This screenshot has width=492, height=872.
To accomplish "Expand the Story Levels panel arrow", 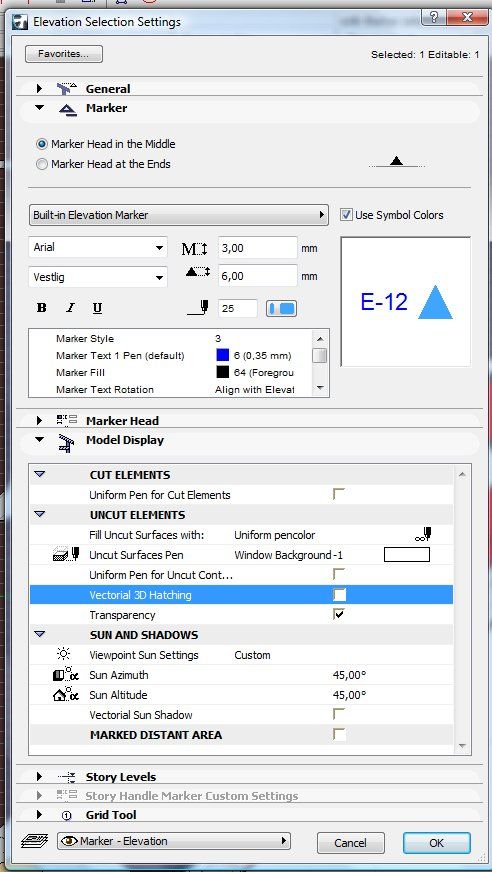I will click(39, 777).
